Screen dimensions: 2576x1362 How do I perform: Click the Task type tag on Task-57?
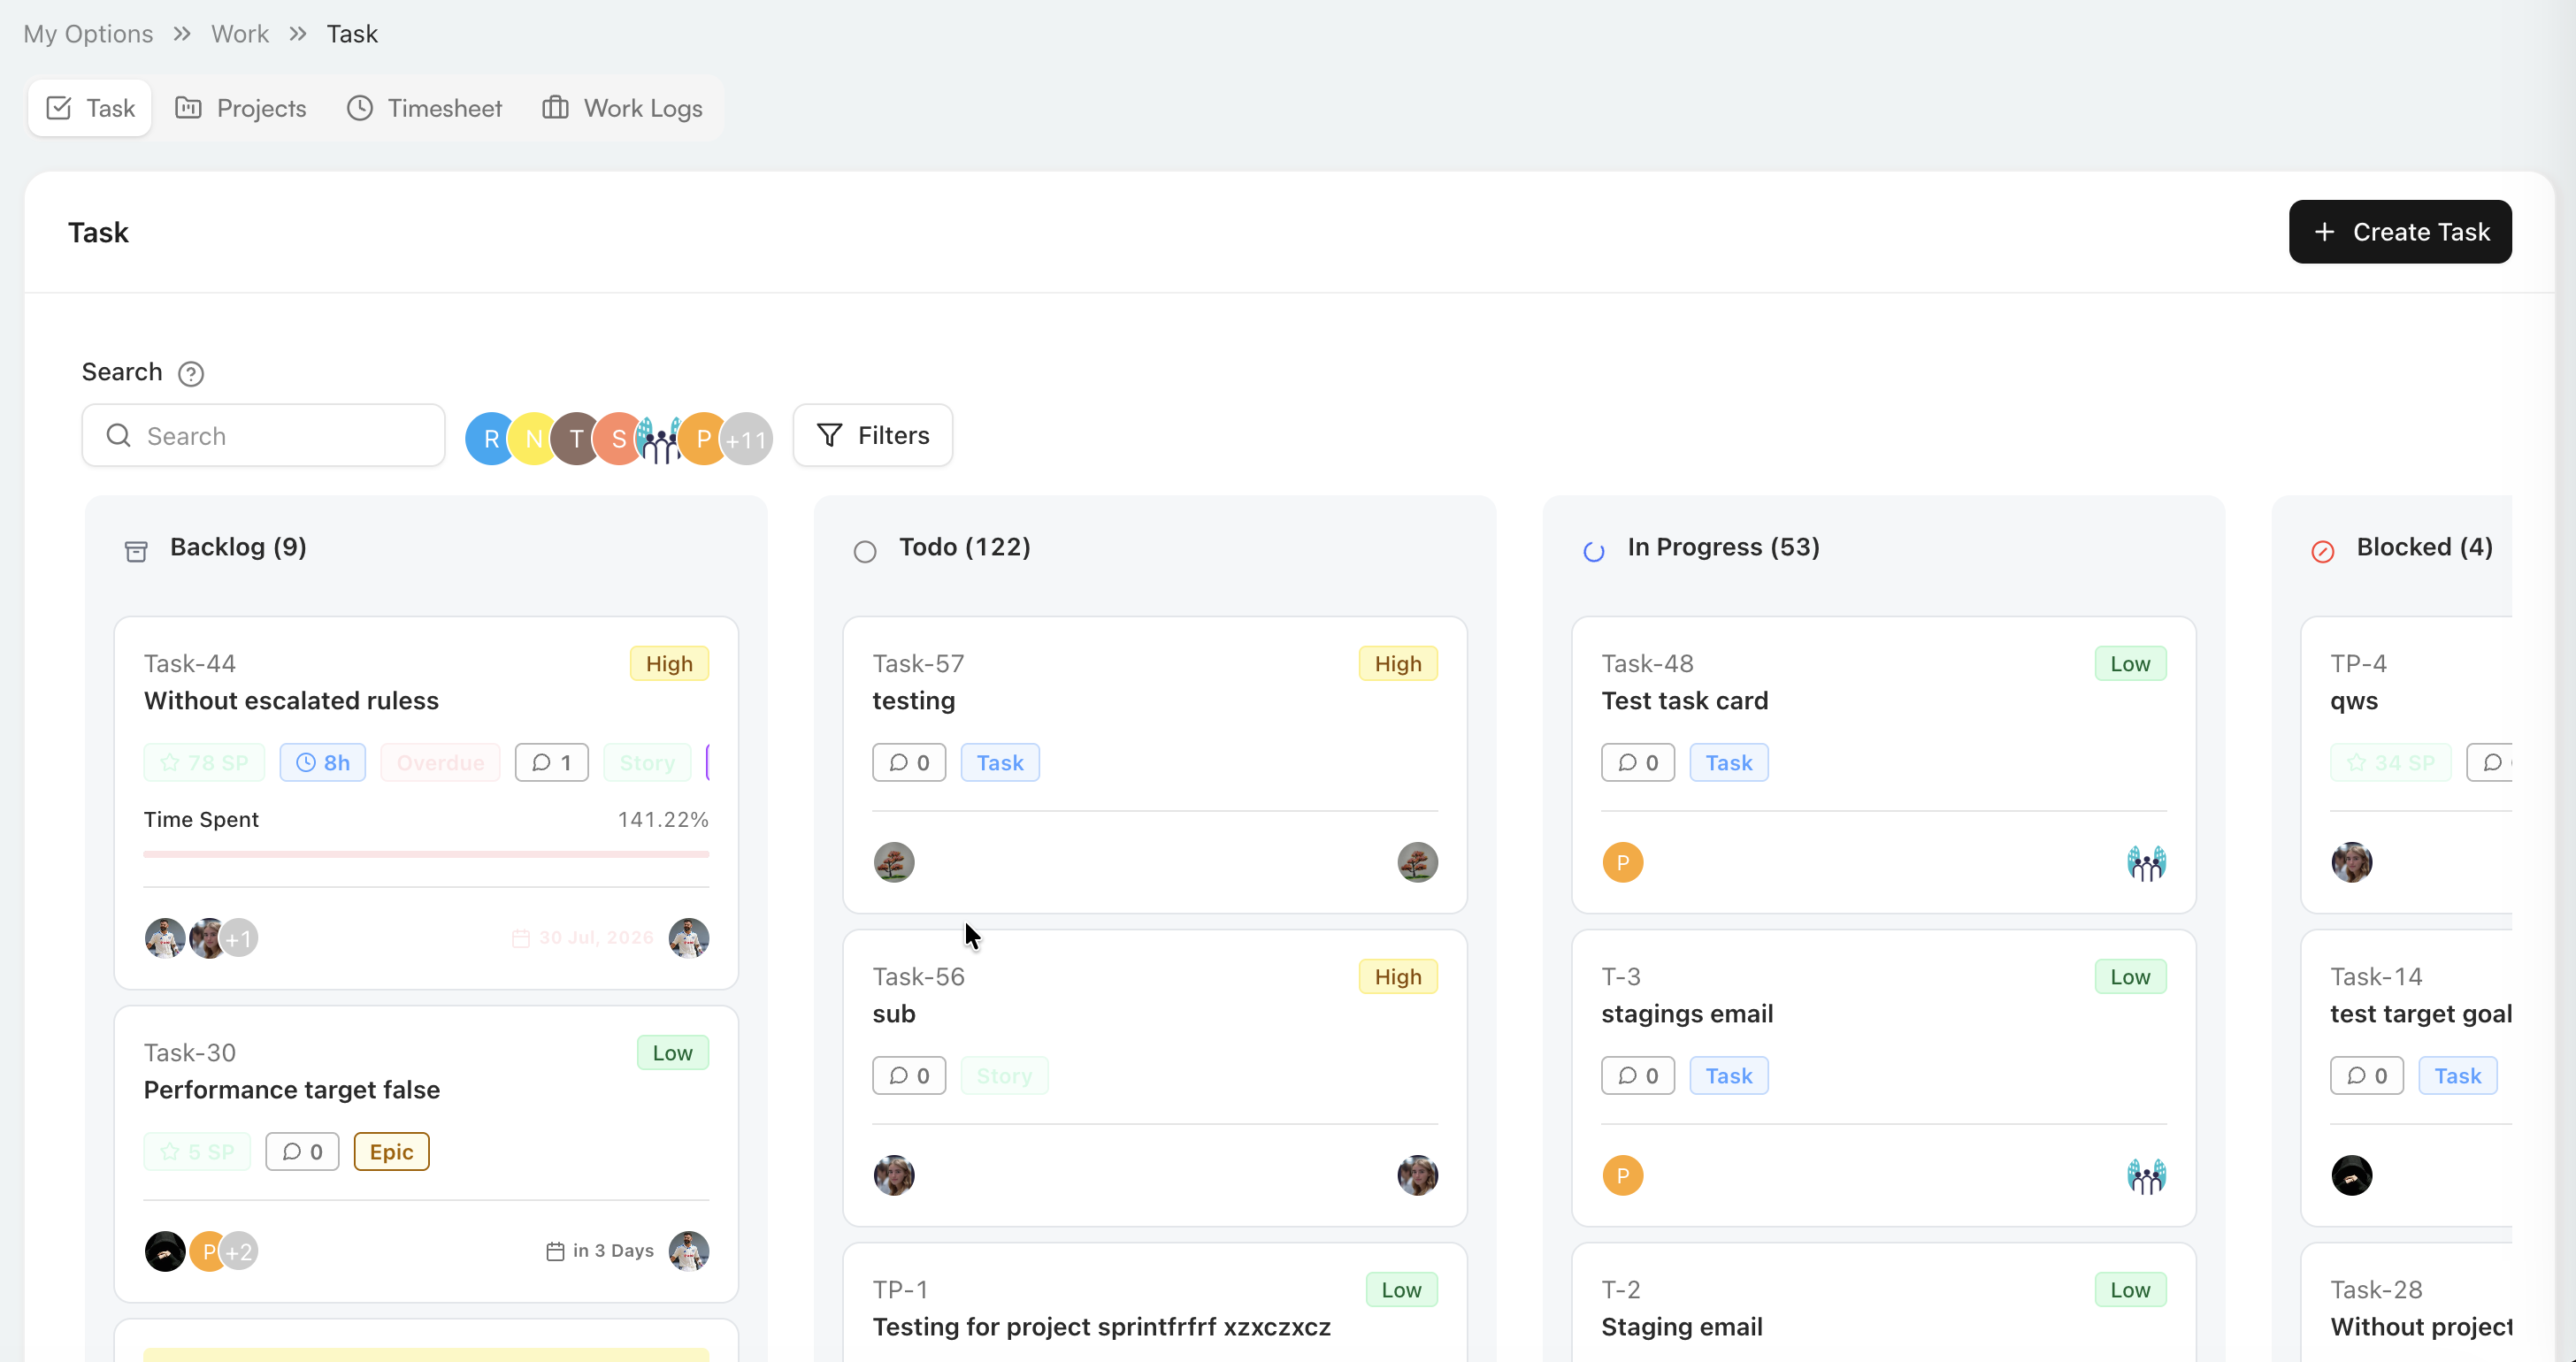click(1000, 762)
